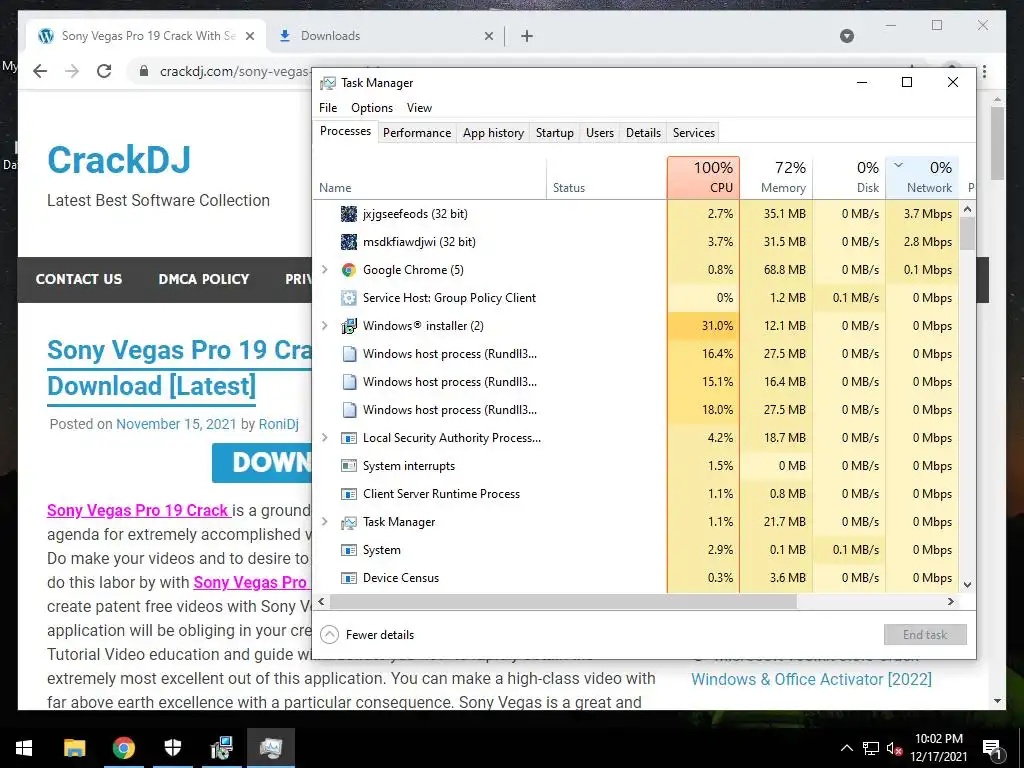This screenshot has height=768, width=1024.
Task: Expand the Windows installer (2) group
Action: (325, 325)
